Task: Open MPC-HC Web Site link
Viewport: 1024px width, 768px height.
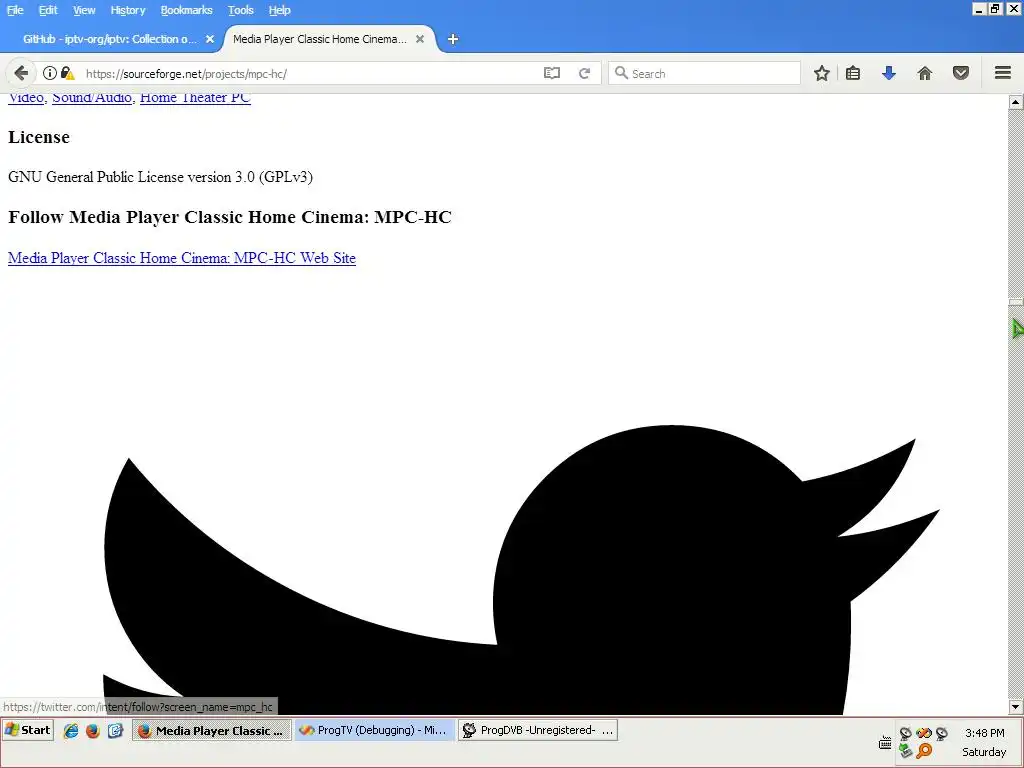Action: (182, 258)
